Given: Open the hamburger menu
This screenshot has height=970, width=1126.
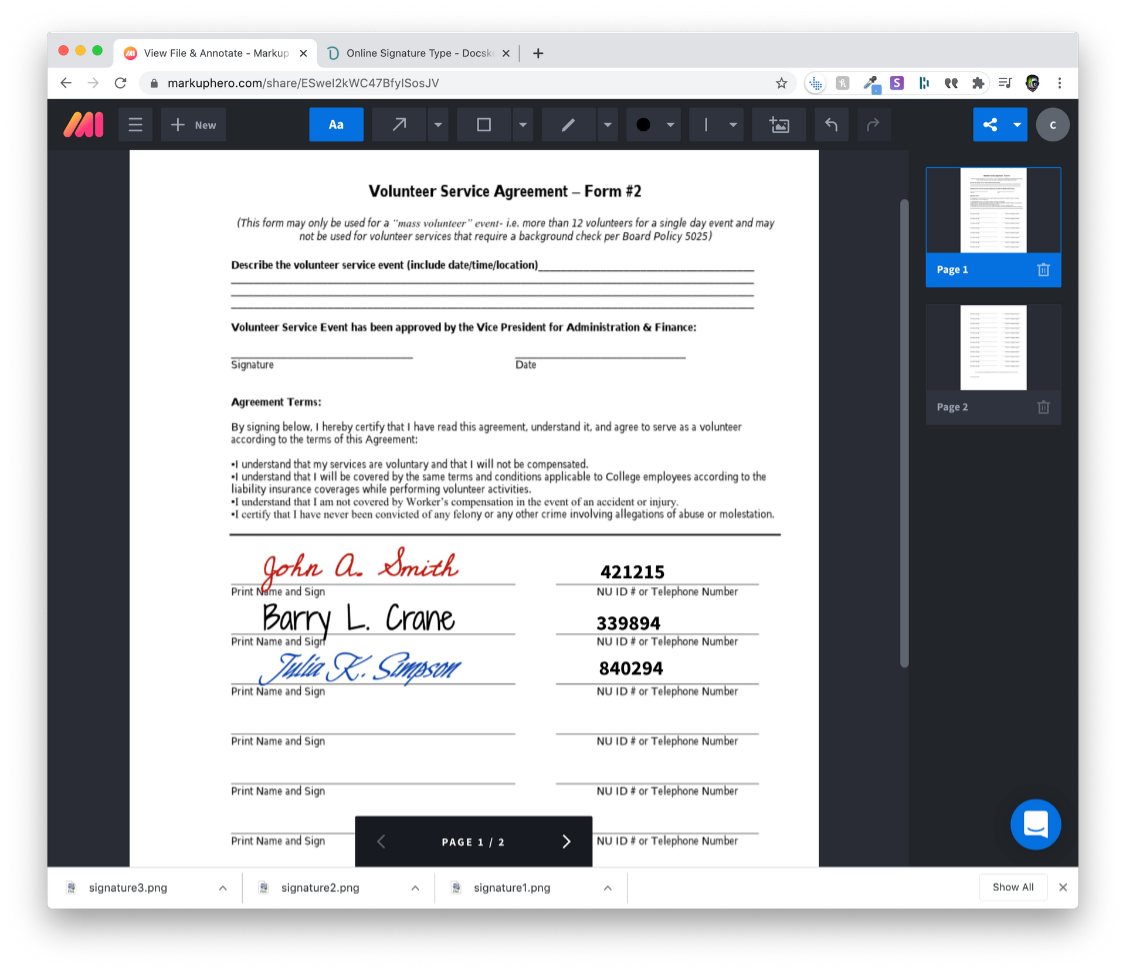Looking at the screenshot, I should [135, 125].
